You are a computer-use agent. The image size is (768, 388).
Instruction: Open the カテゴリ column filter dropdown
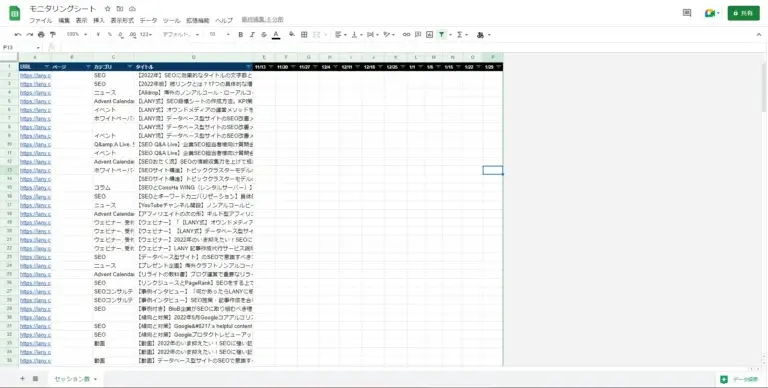(x=130, y=67)
